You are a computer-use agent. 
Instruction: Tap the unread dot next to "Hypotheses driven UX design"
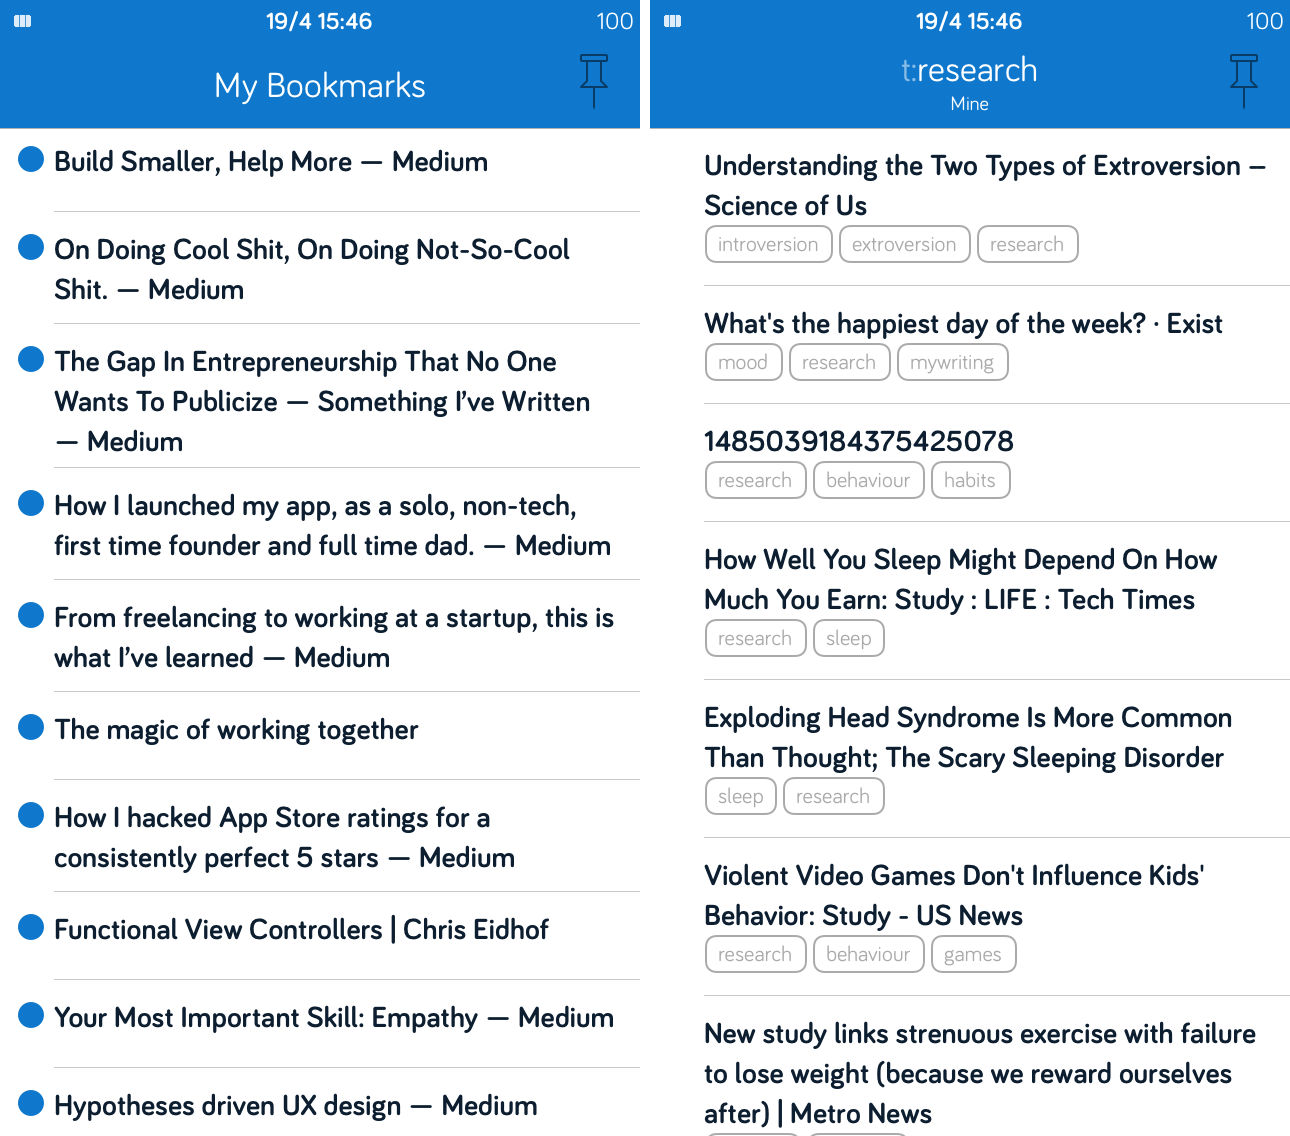pyautogui.click(x=30, y=1103)
